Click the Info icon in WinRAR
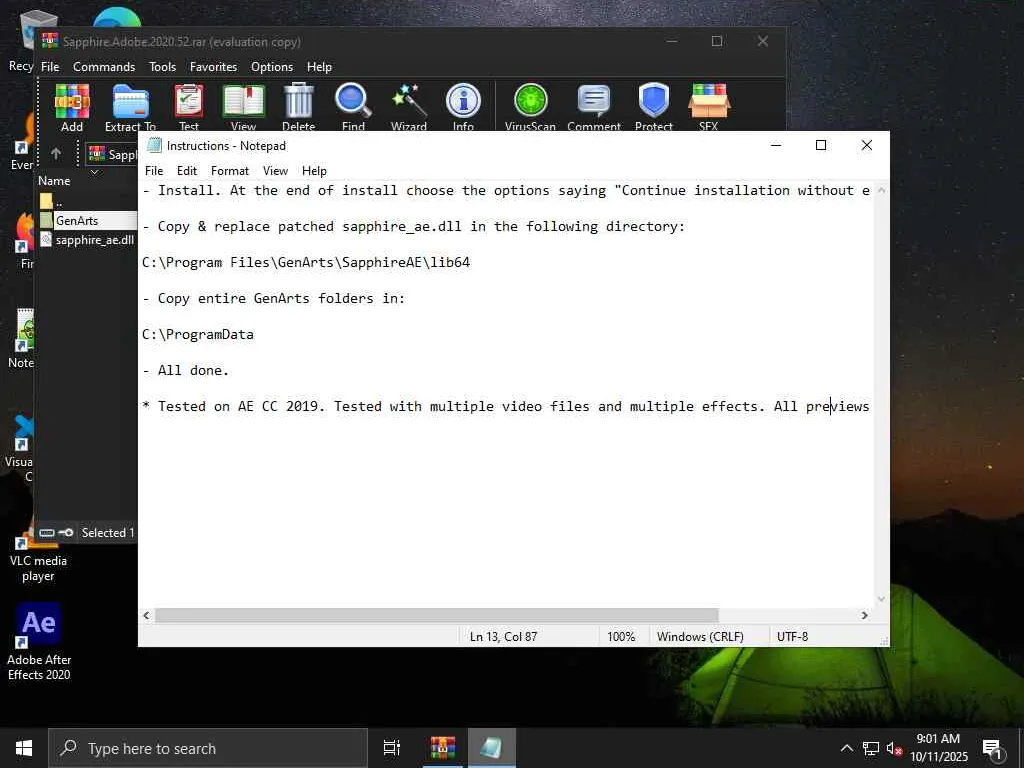Image resolution: width=1024 pixels, height=768 pixels. point(463,108)
